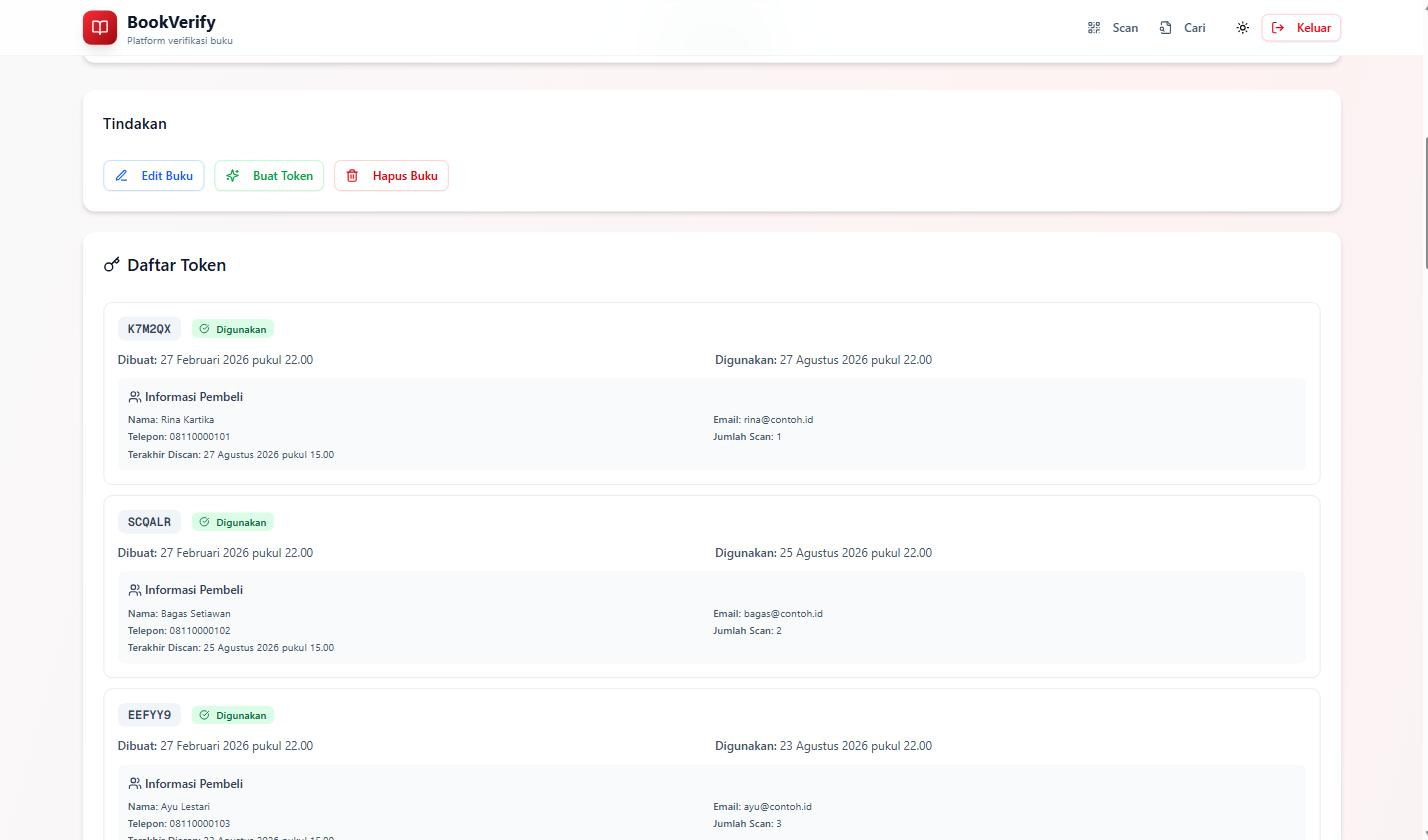This screenshot has width=1428, height=840.
Task: Click the Digunakan badge for EEFYY9
Action: tap(233, 715)
